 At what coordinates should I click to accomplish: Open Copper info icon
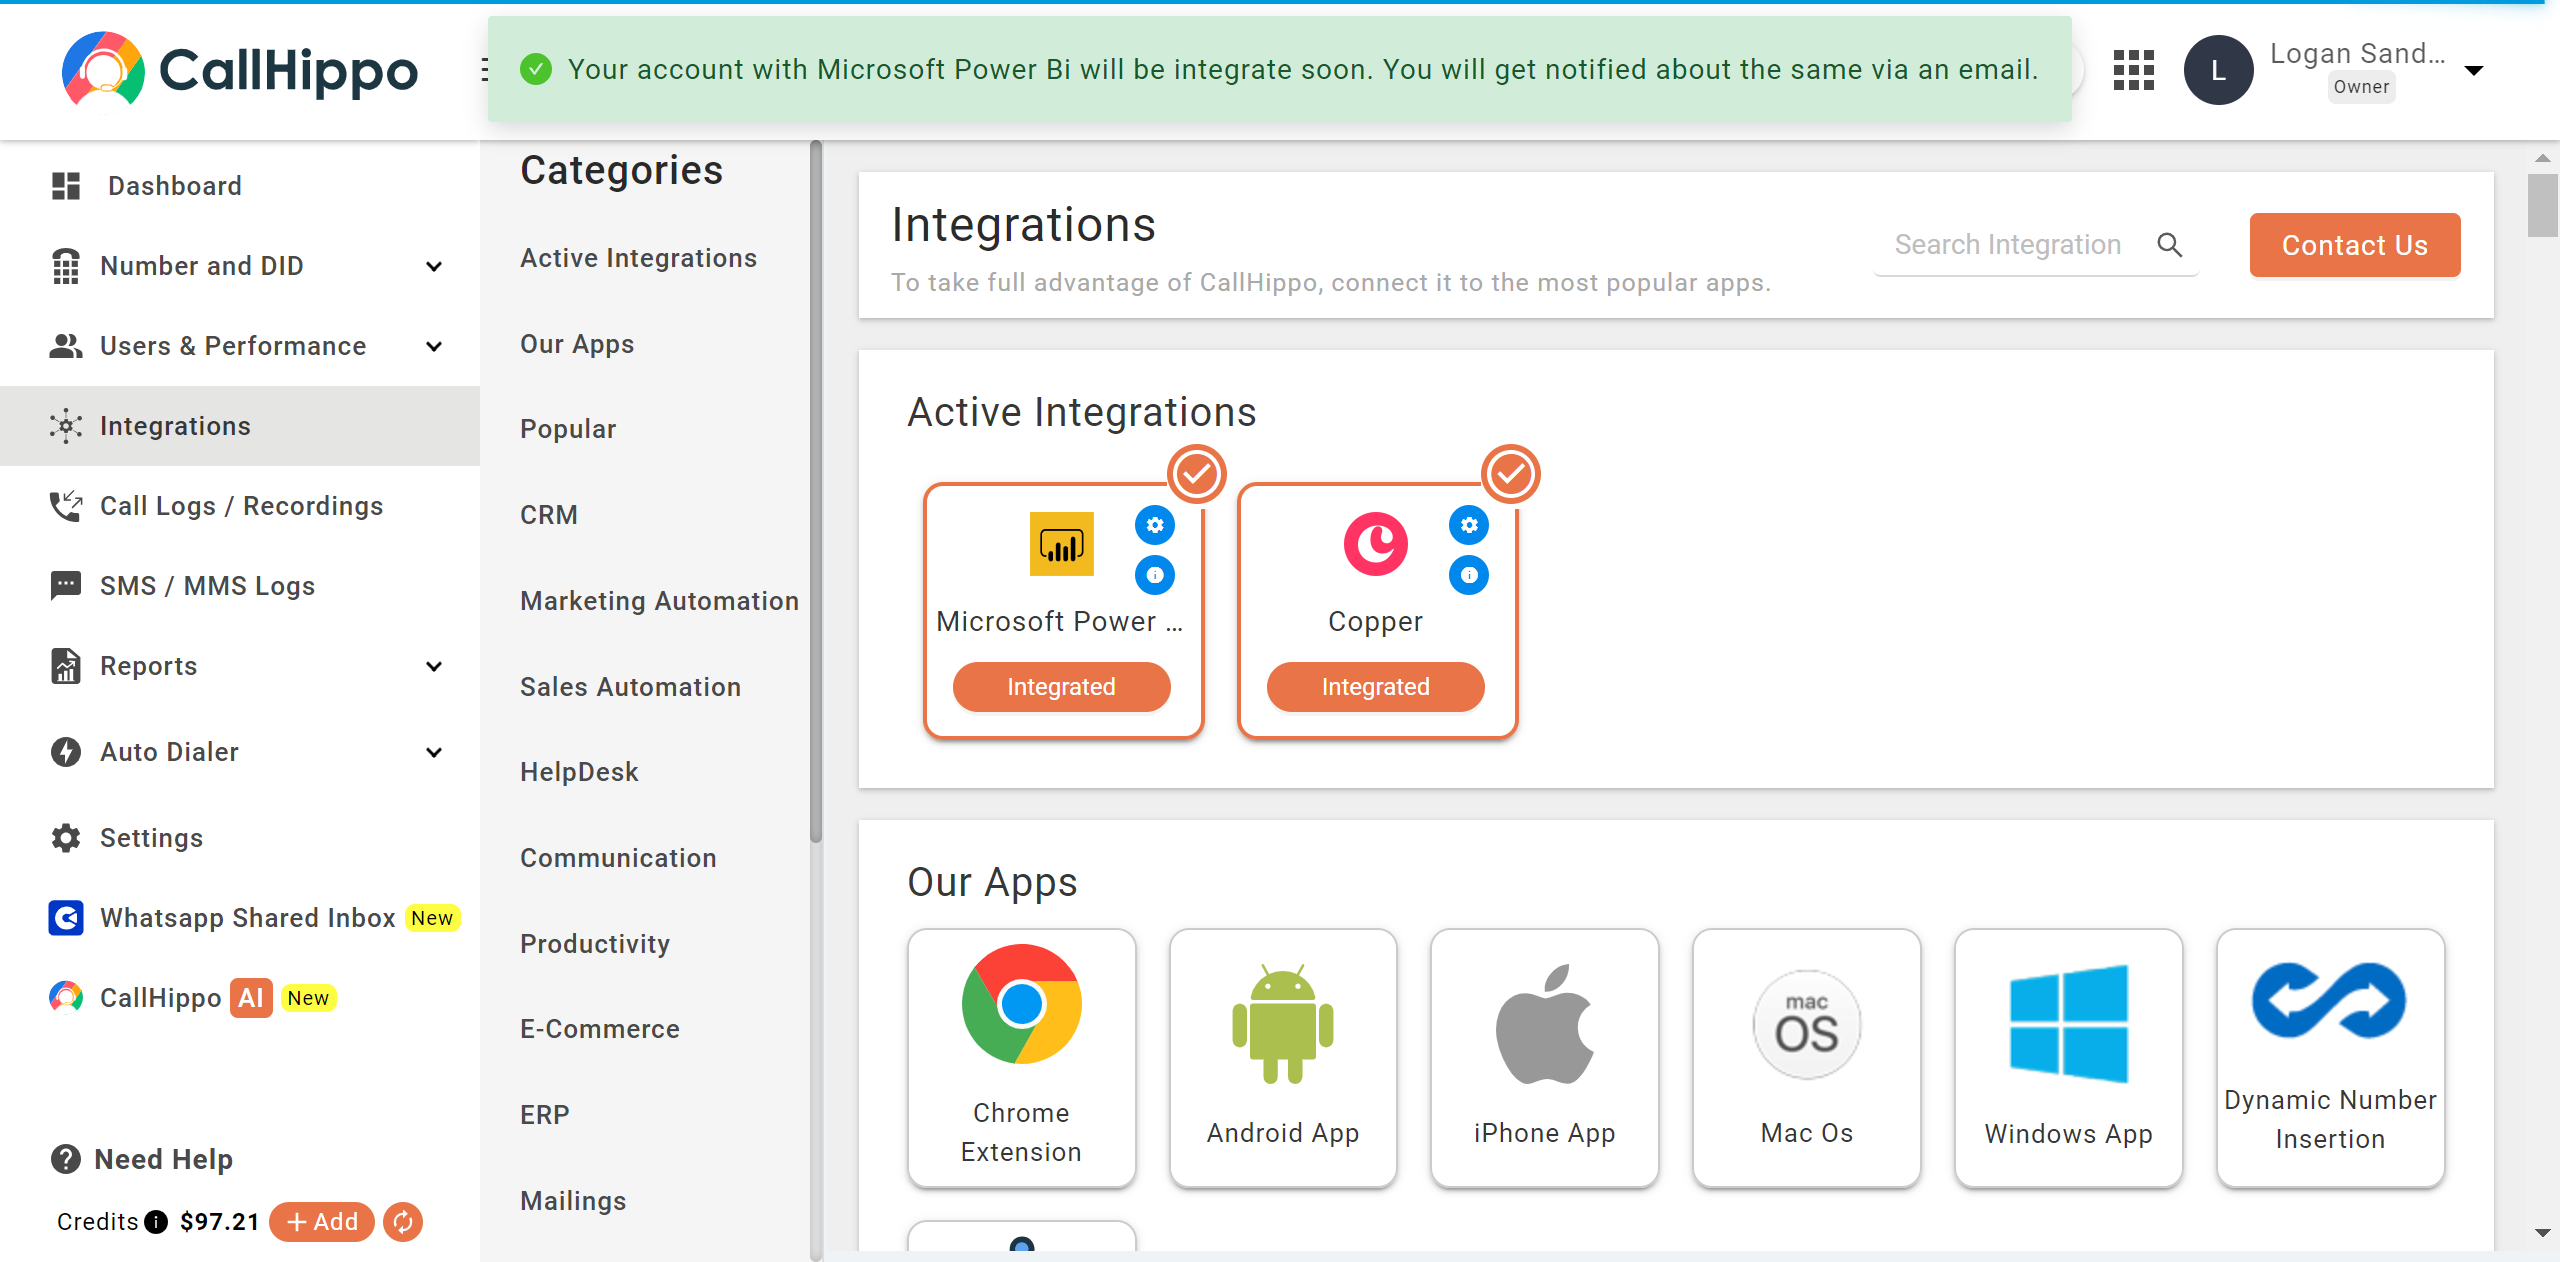[1469, 575]
